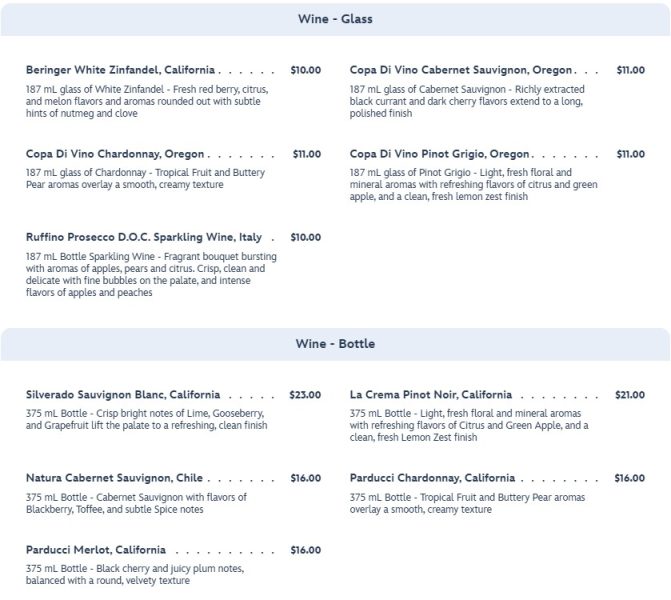Collapse the Wine - Bottle section header
The width and height of the screenshot is (671, 600).
point(335,344)
